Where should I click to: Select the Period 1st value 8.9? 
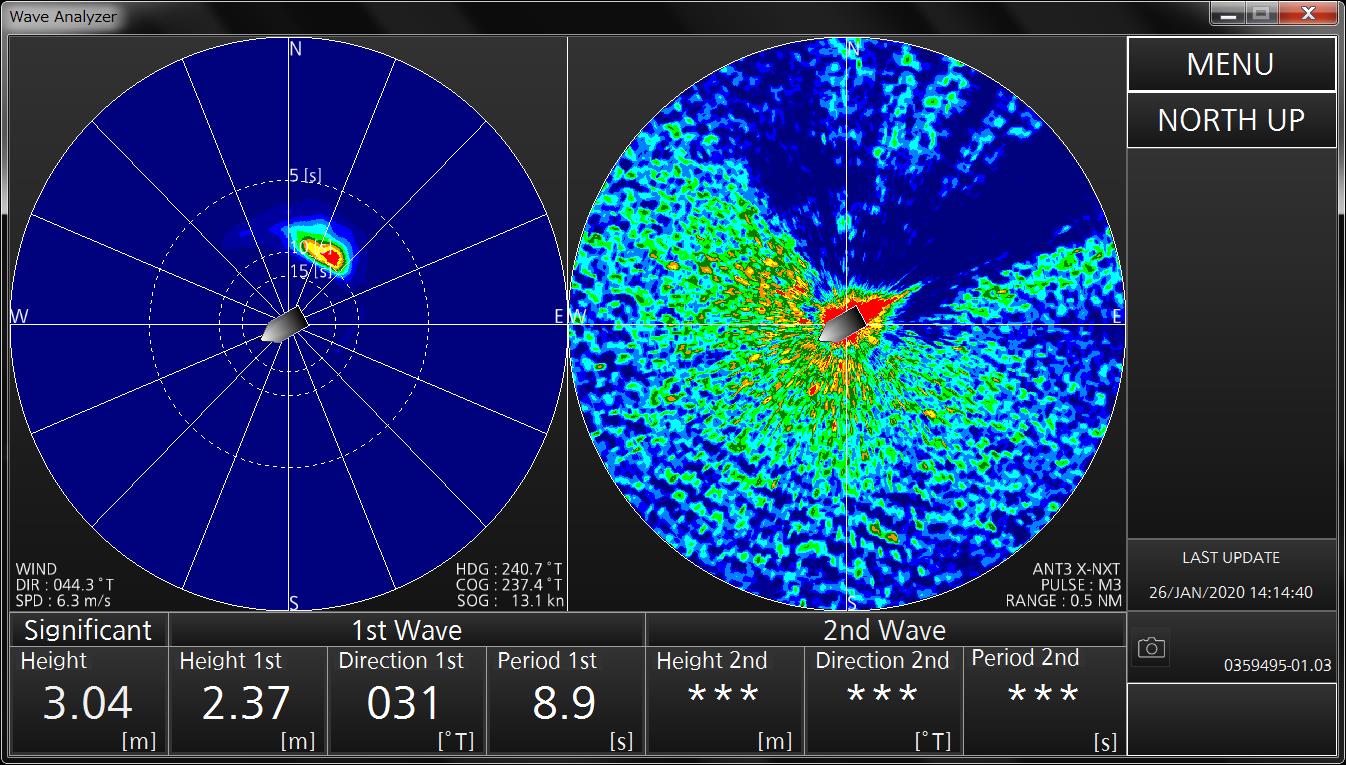pos(565,704)
